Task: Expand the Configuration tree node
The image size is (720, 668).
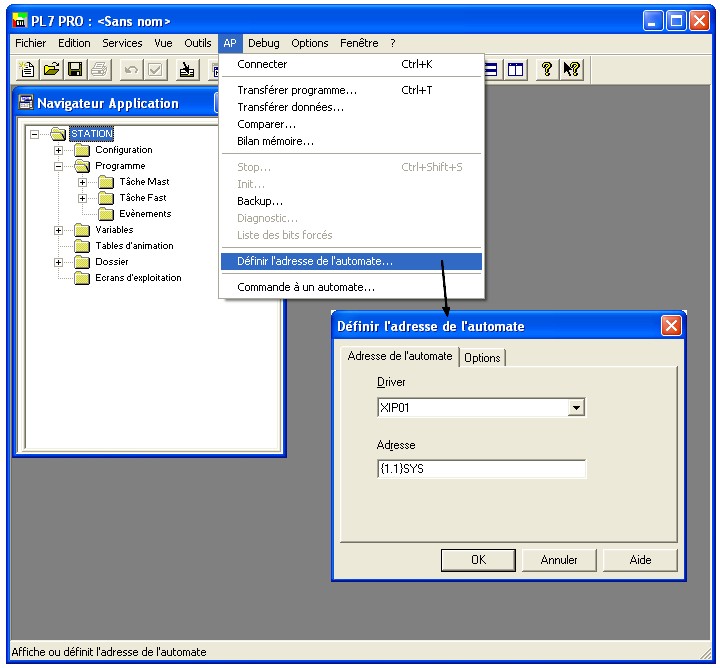Action: (x=58, y=150)
